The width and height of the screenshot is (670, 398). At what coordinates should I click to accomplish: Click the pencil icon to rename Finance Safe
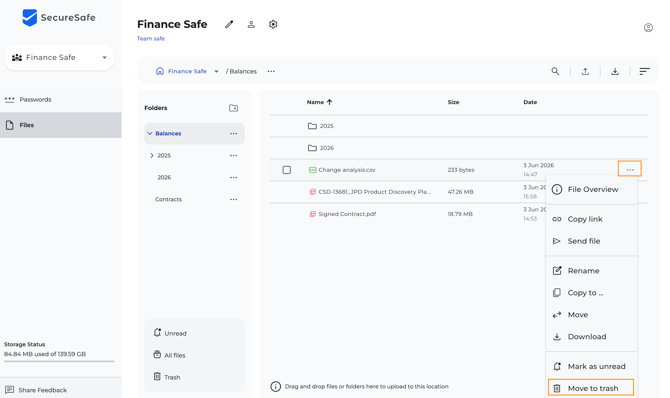point(229,24)
